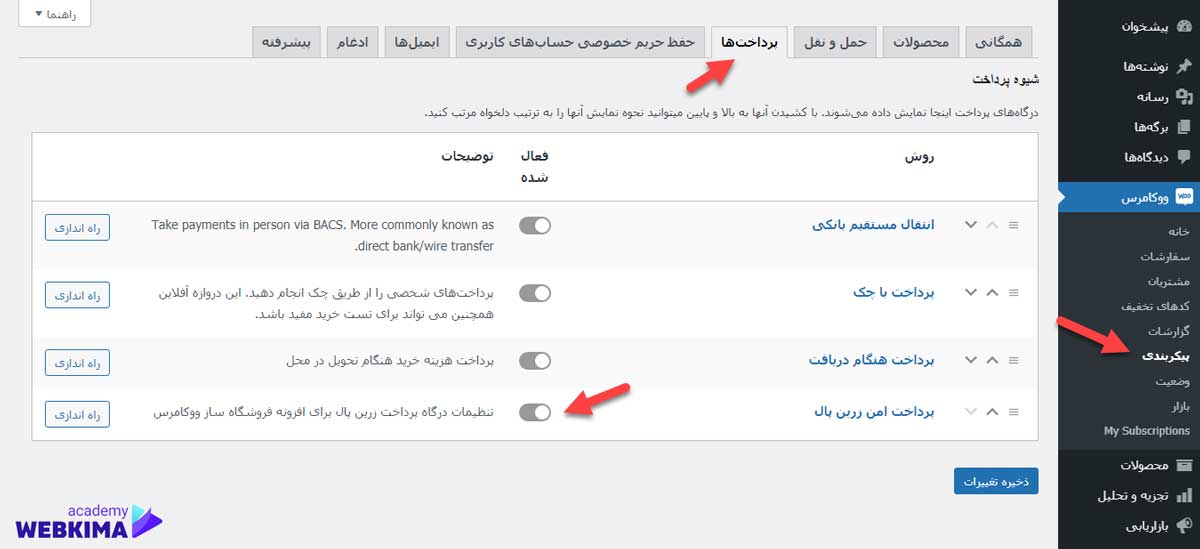The width and height of the screenshot is (1200, 549).
Task: Click راه اندازی for پرداخت امن زرین پال
Action: (x=77, y=413)
